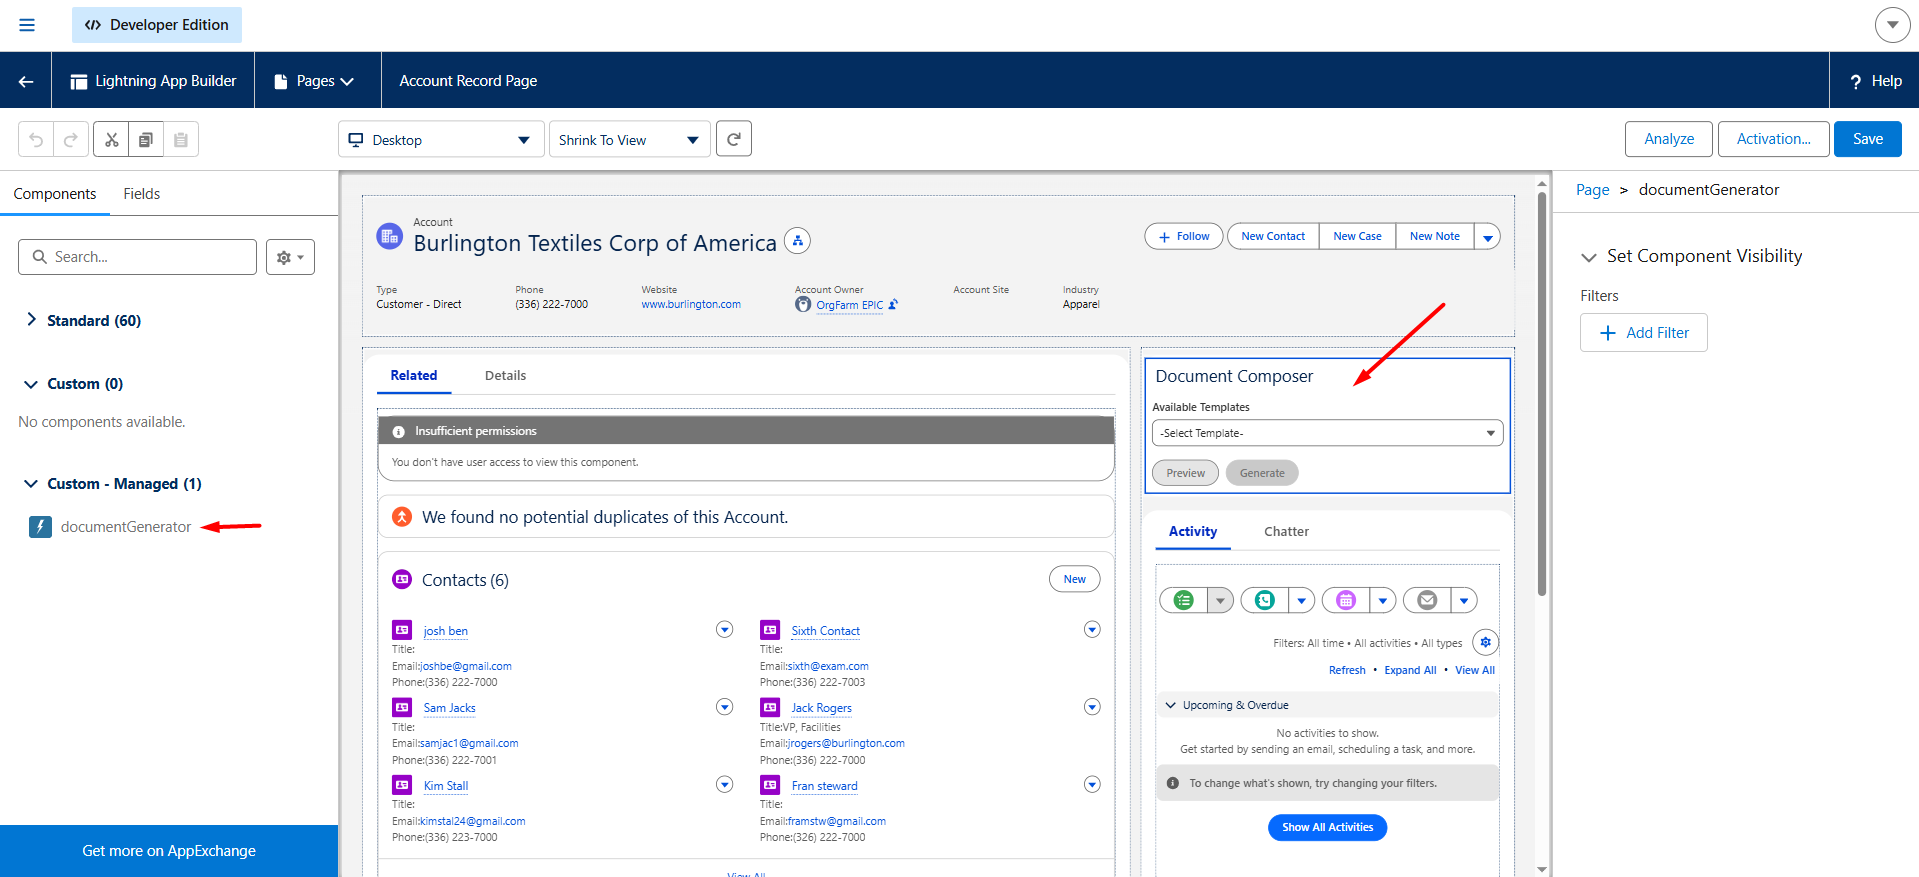Image resolution: width=1919 pixels, height=877 pixels.
Task: Click the Analyze button
Action: 1668,139
